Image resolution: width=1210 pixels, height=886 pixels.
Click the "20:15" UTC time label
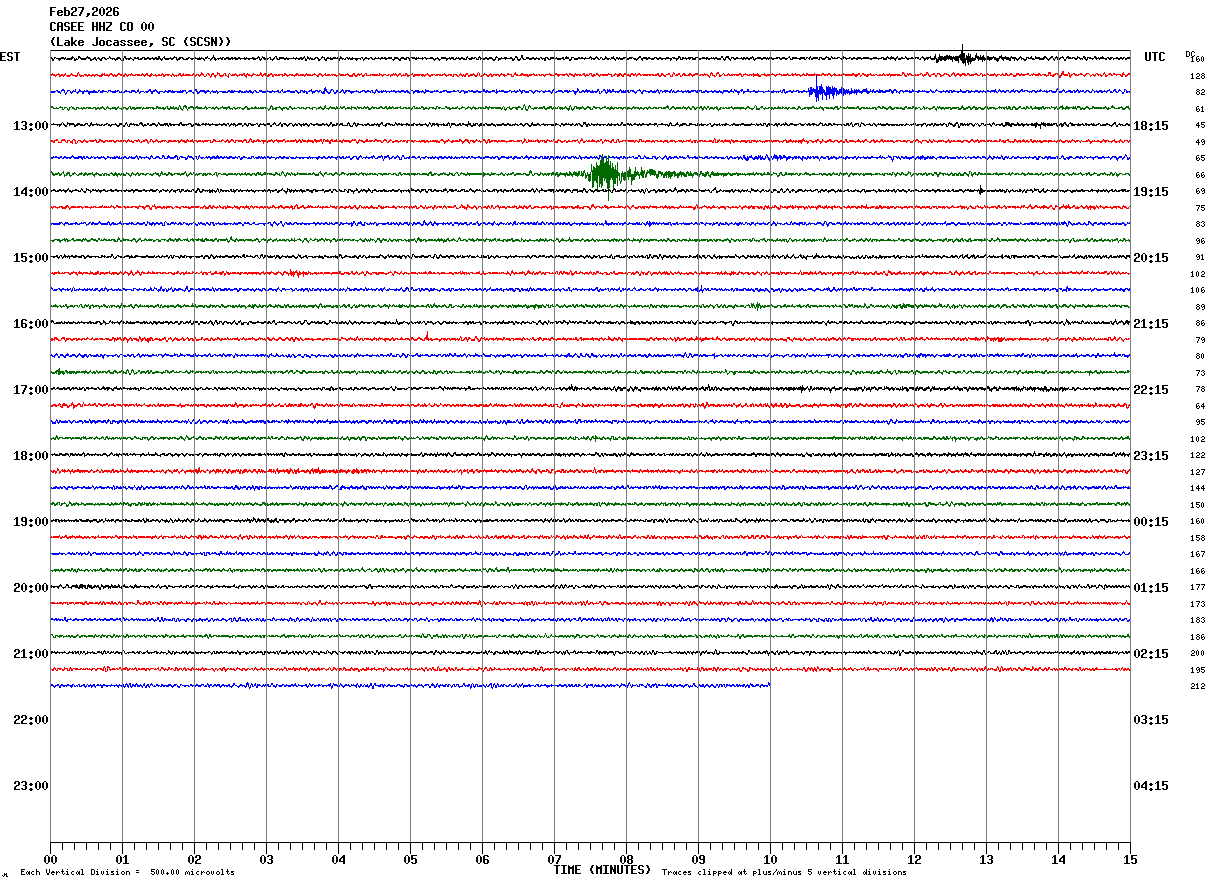click(1151, 257)
